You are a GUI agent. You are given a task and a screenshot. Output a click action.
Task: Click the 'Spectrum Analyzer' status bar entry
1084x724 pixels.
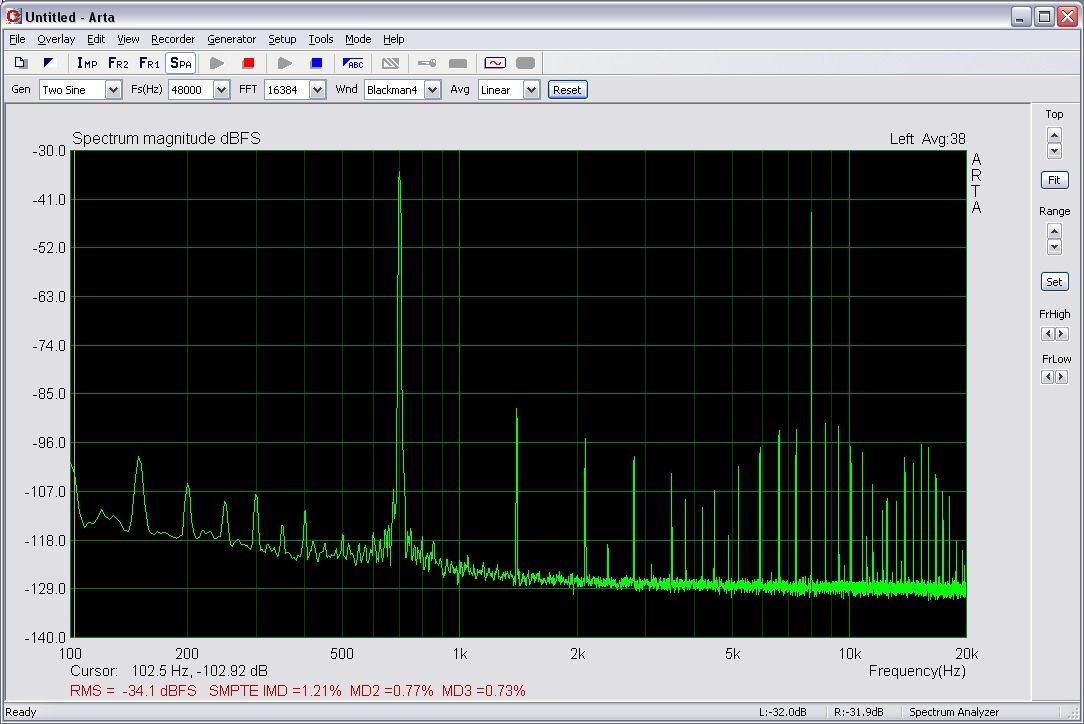[954, 712]
